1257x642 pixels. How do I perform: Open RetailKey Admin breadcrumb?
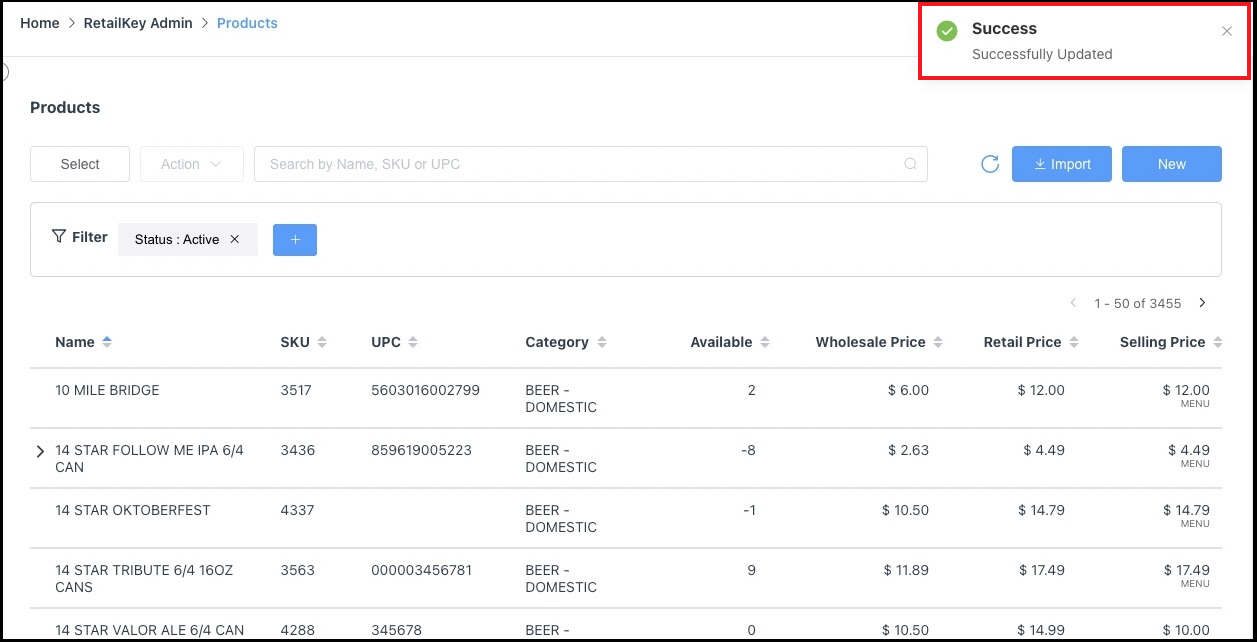point(138,23)
